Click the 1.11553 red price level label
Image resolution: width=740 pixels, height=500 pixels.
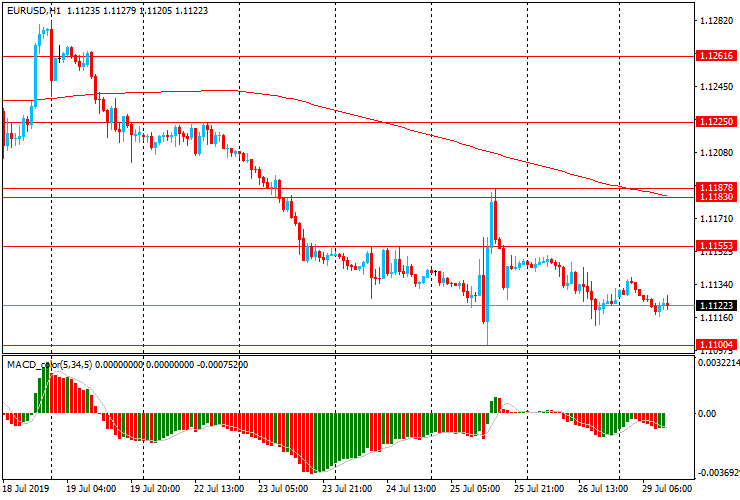click(716, 246)
